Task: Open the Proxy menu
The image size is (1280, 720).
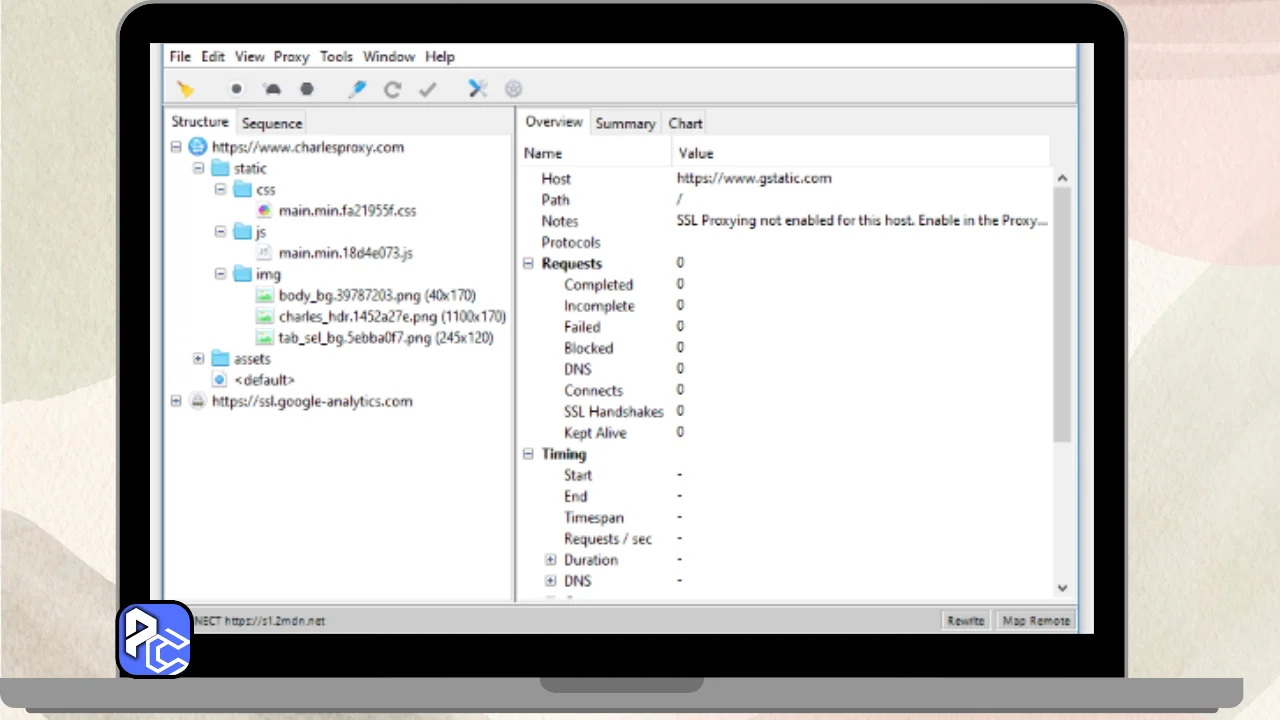Action: (291, 57)
